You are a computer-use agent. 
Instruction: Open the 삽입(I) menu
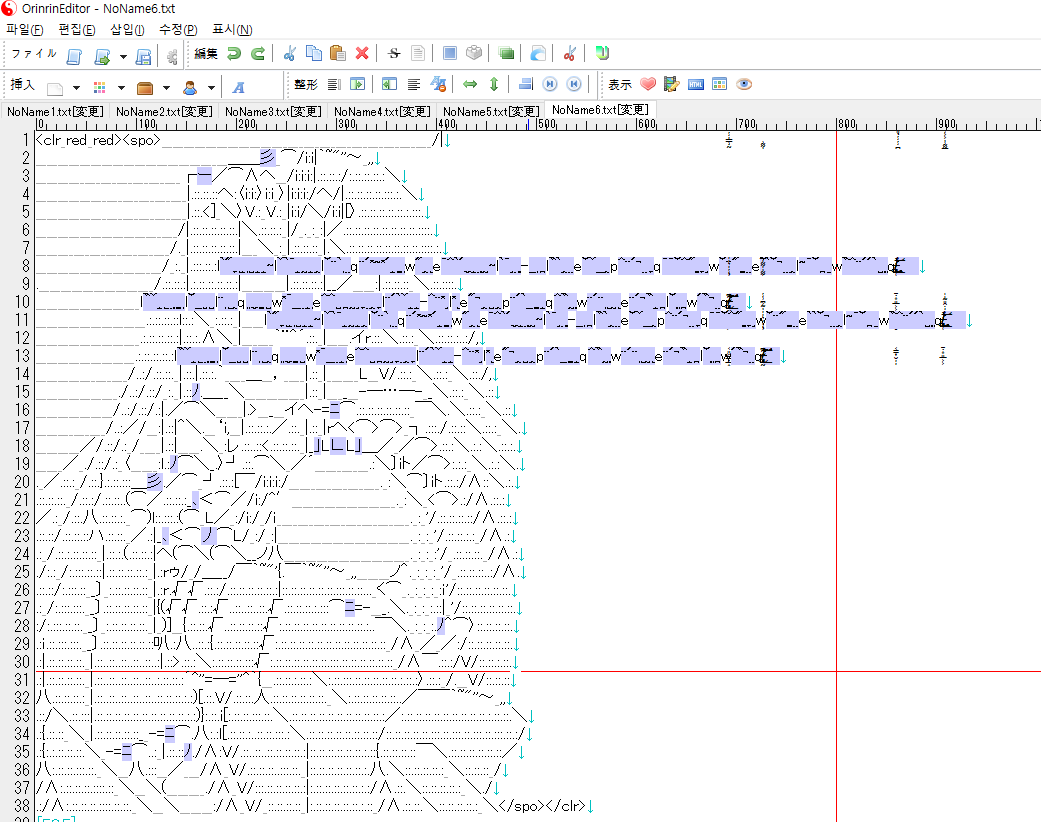click(x=127, y=29)
